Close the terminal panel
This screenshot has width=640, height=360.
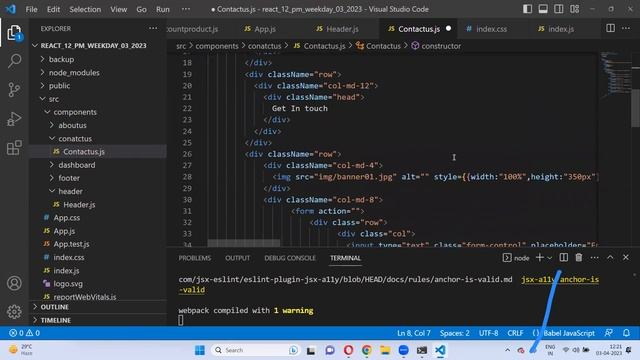626,258
